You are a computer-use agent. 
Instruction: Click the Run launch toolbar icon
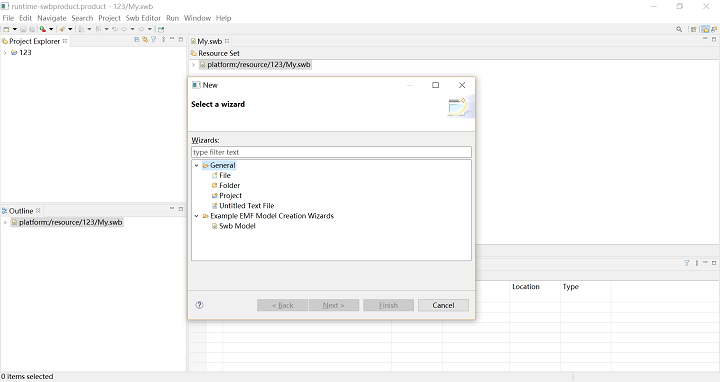pyautogui.click(x=43, y=29)
